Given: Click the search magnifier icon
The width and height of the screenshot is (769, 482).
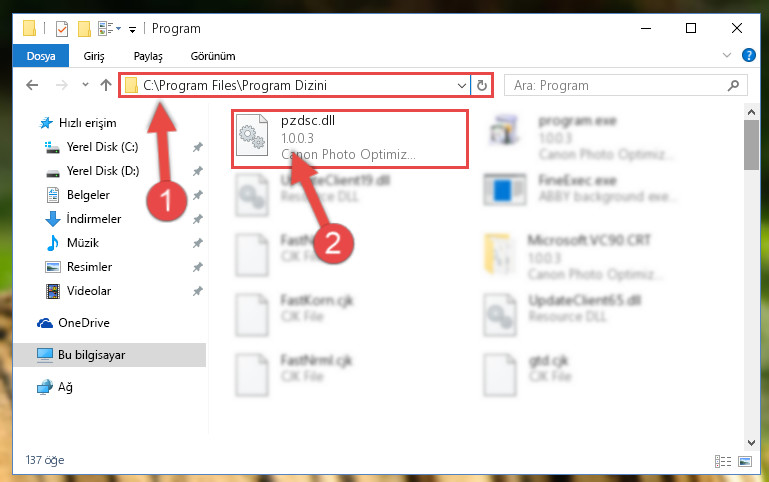Looking at the screenshot, I should [x=733, y=86].
